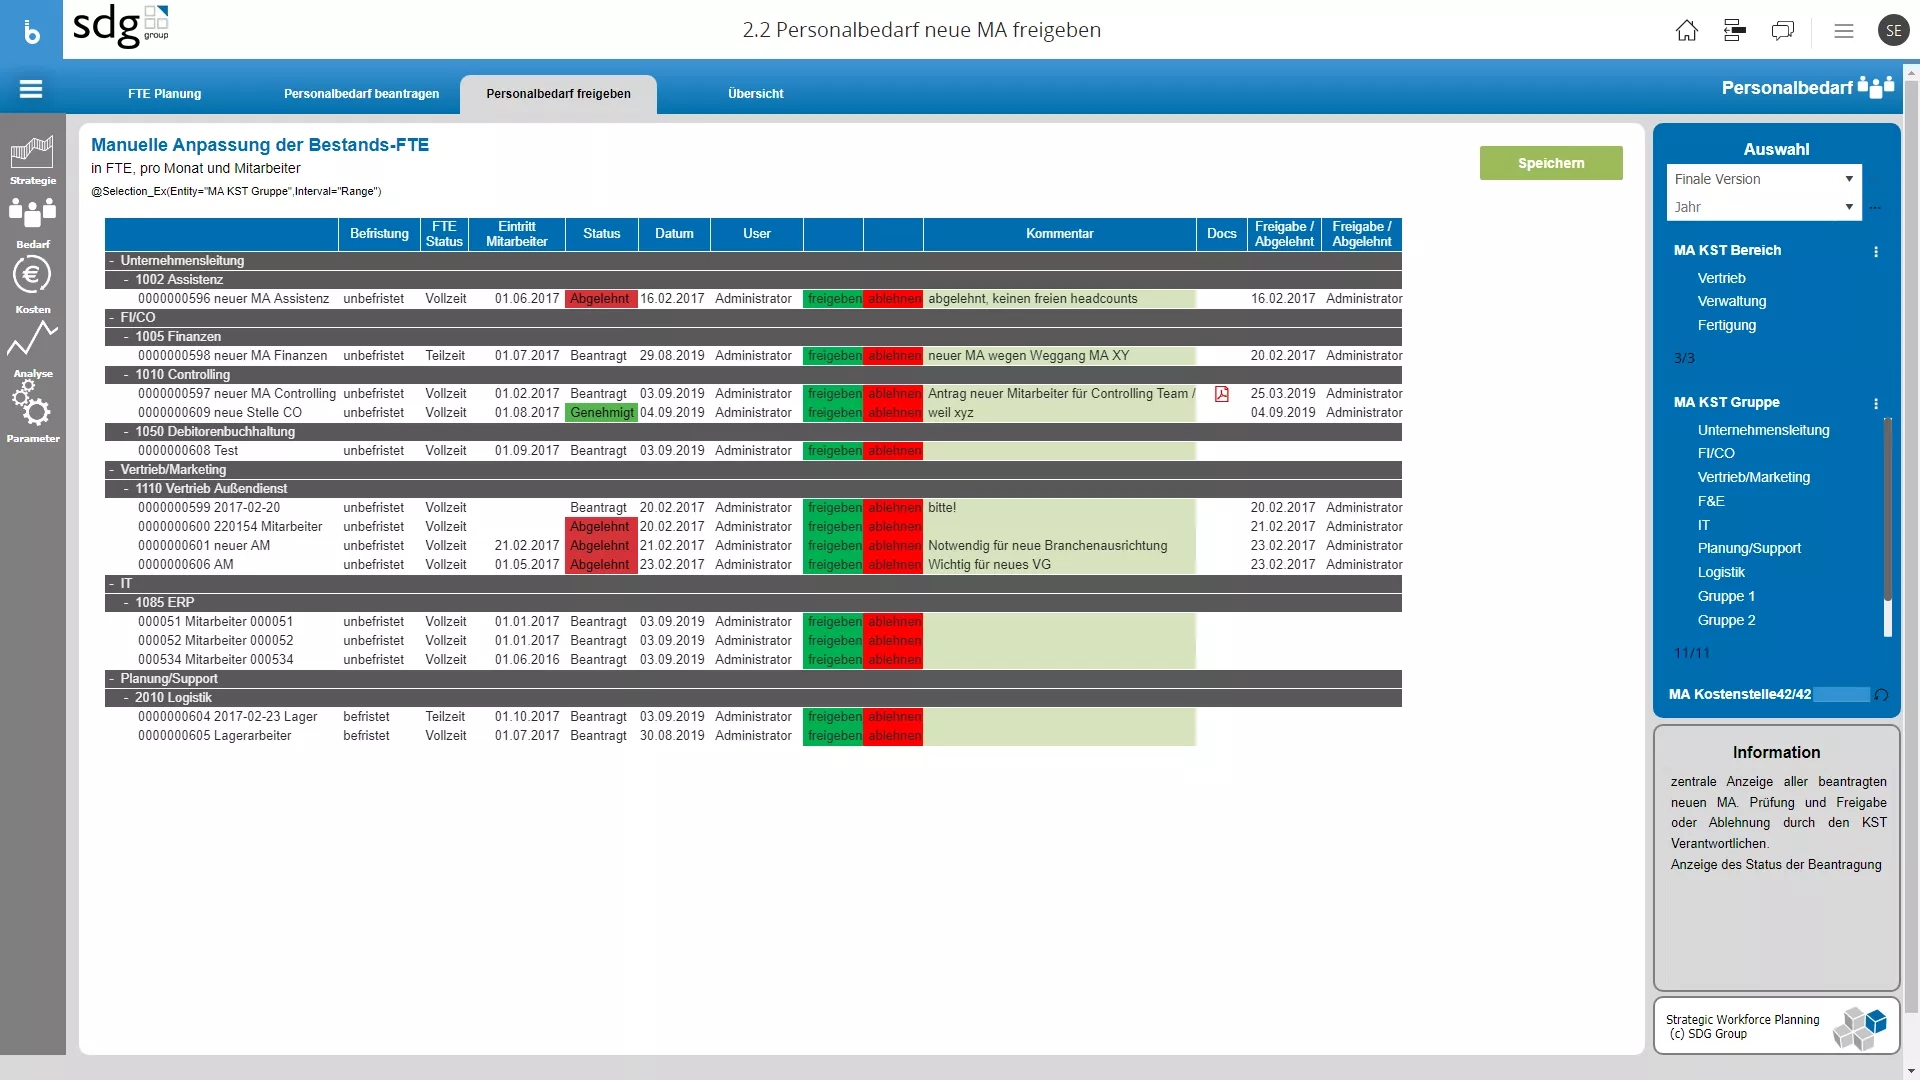Screen dimensions: 1920x1080
Task: Collapse the 1010 Controlling group
Action: pyautogui.click(x=126, y=375)
